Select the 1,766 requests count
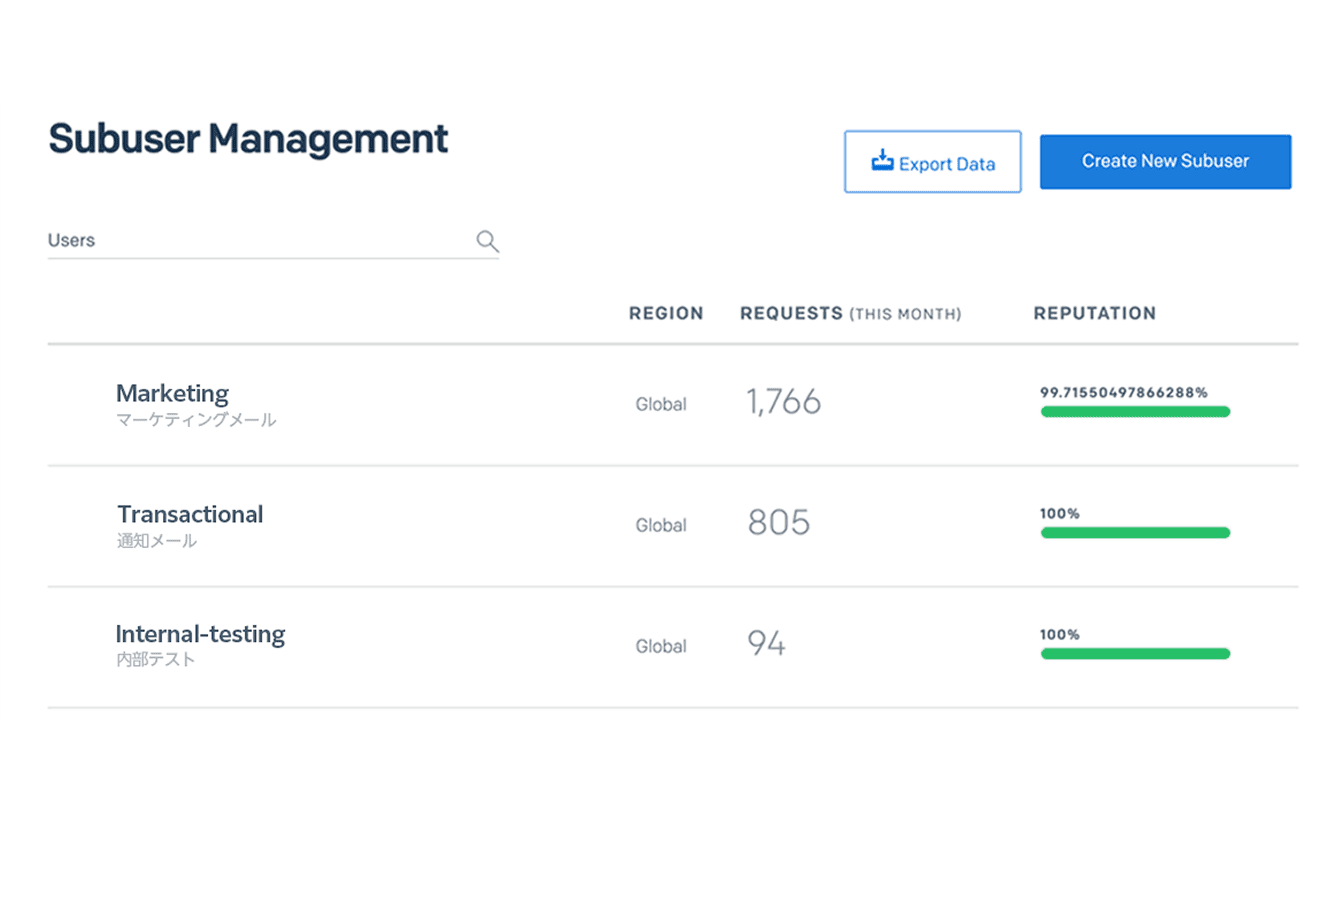This screenshot has height=898, width=1344. click(x=783, y=402)
